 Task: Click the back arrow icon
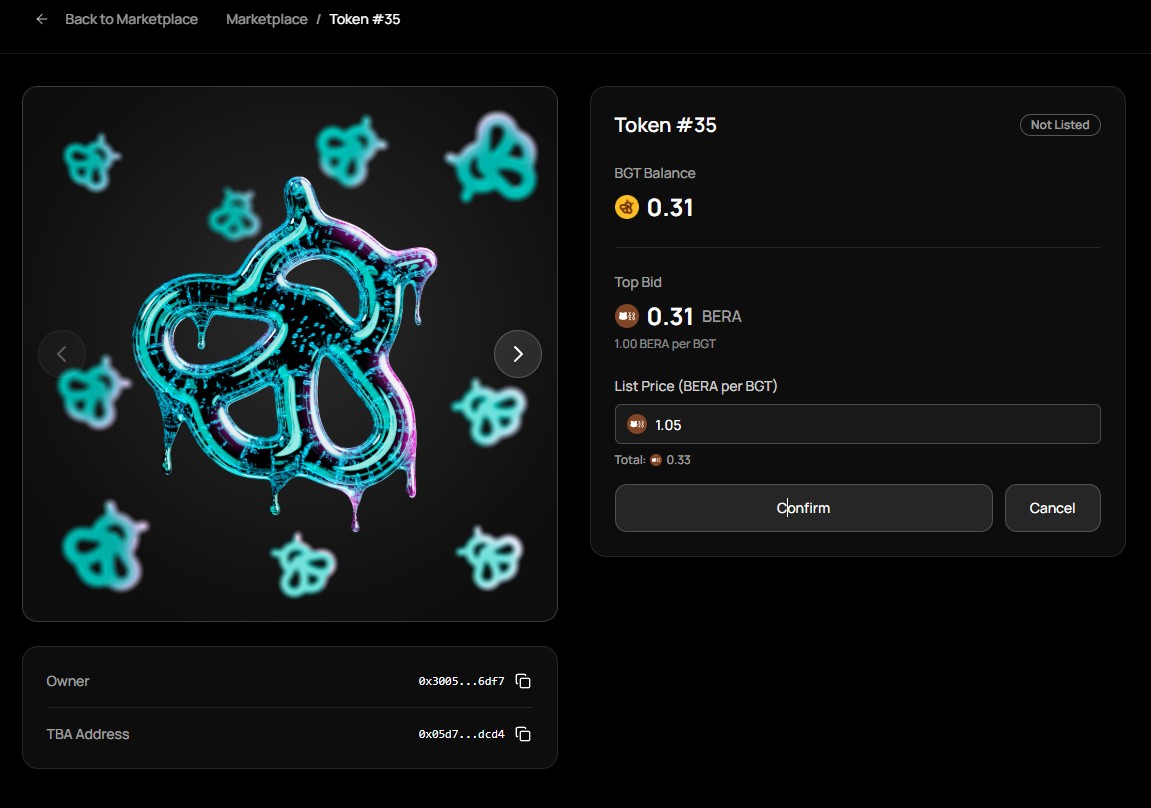coord(41,19)
